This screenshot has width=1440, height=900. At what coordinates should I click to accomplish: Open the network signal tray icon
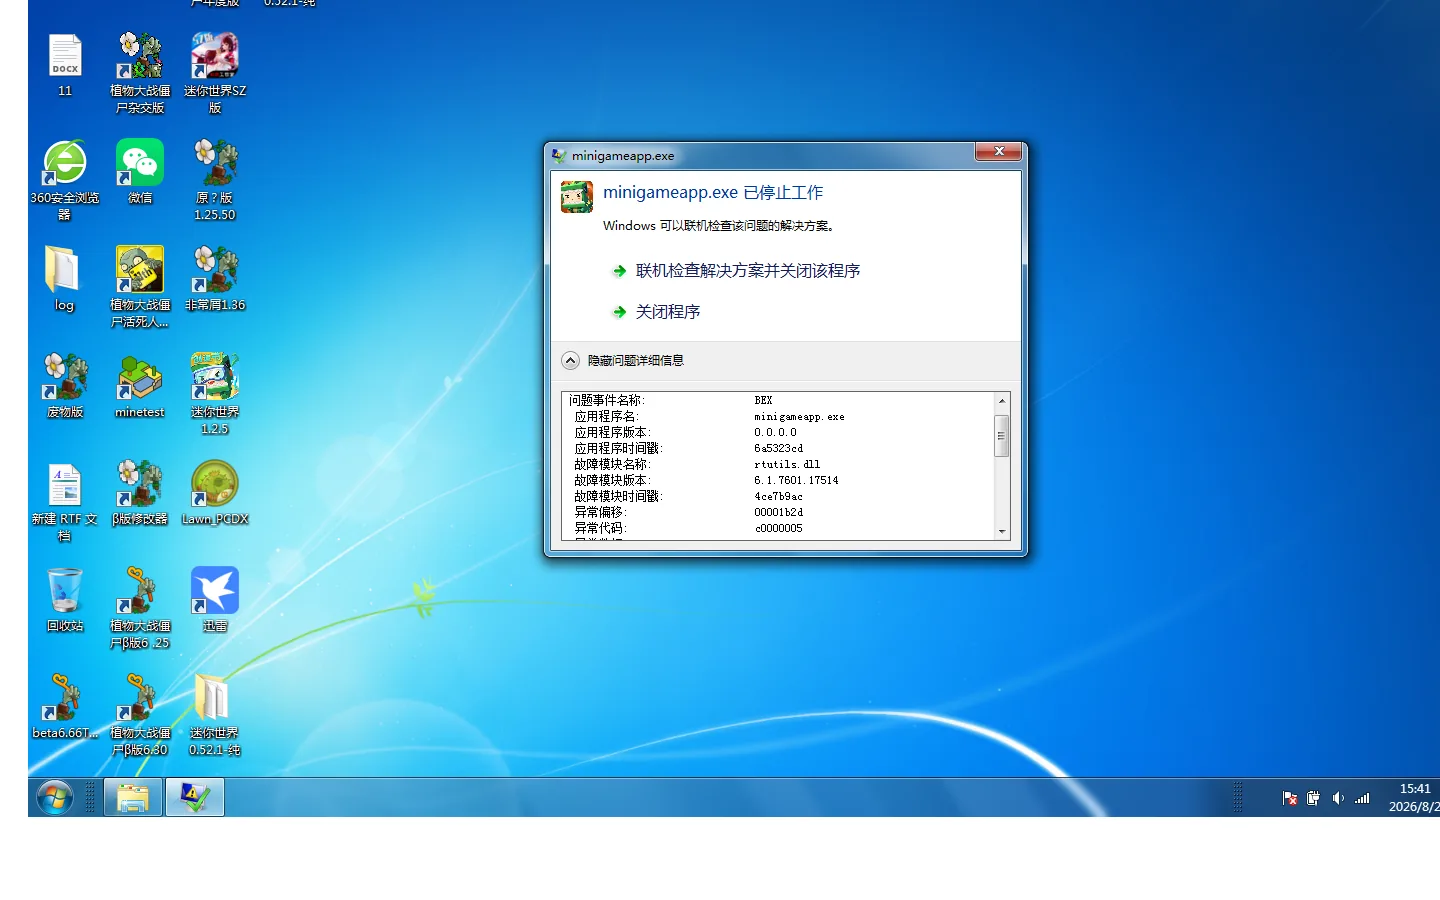(1362, 798)
